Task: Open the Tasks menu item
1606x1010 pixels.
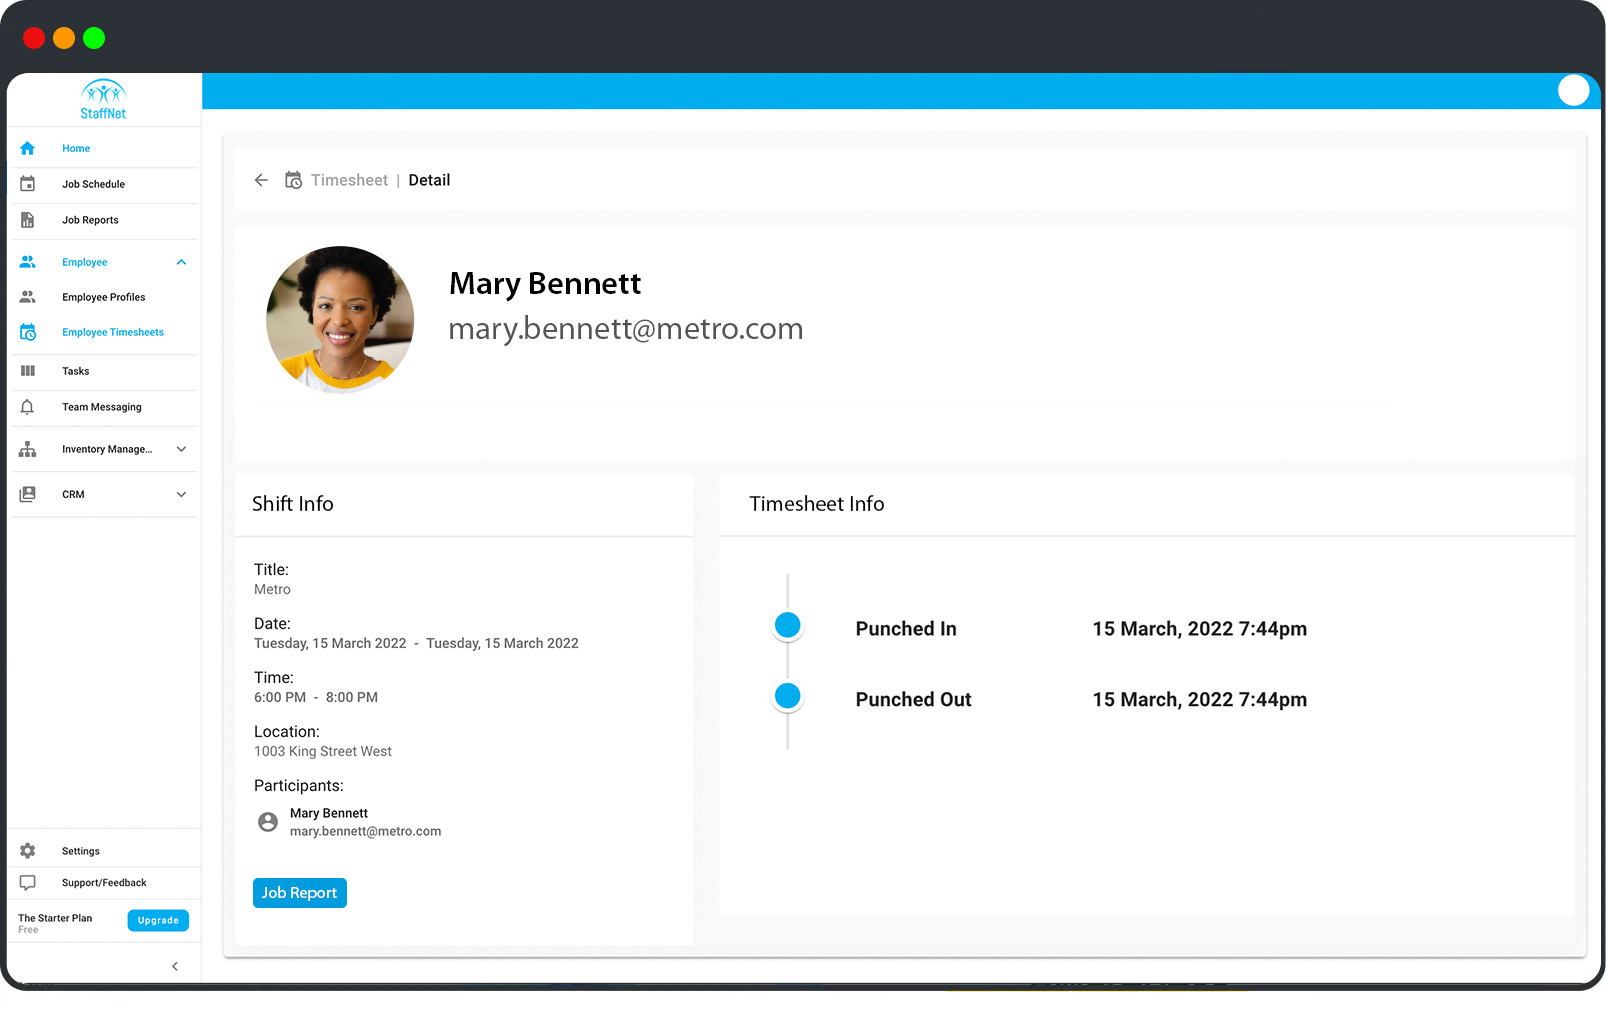Action: [x=76, y=371]
